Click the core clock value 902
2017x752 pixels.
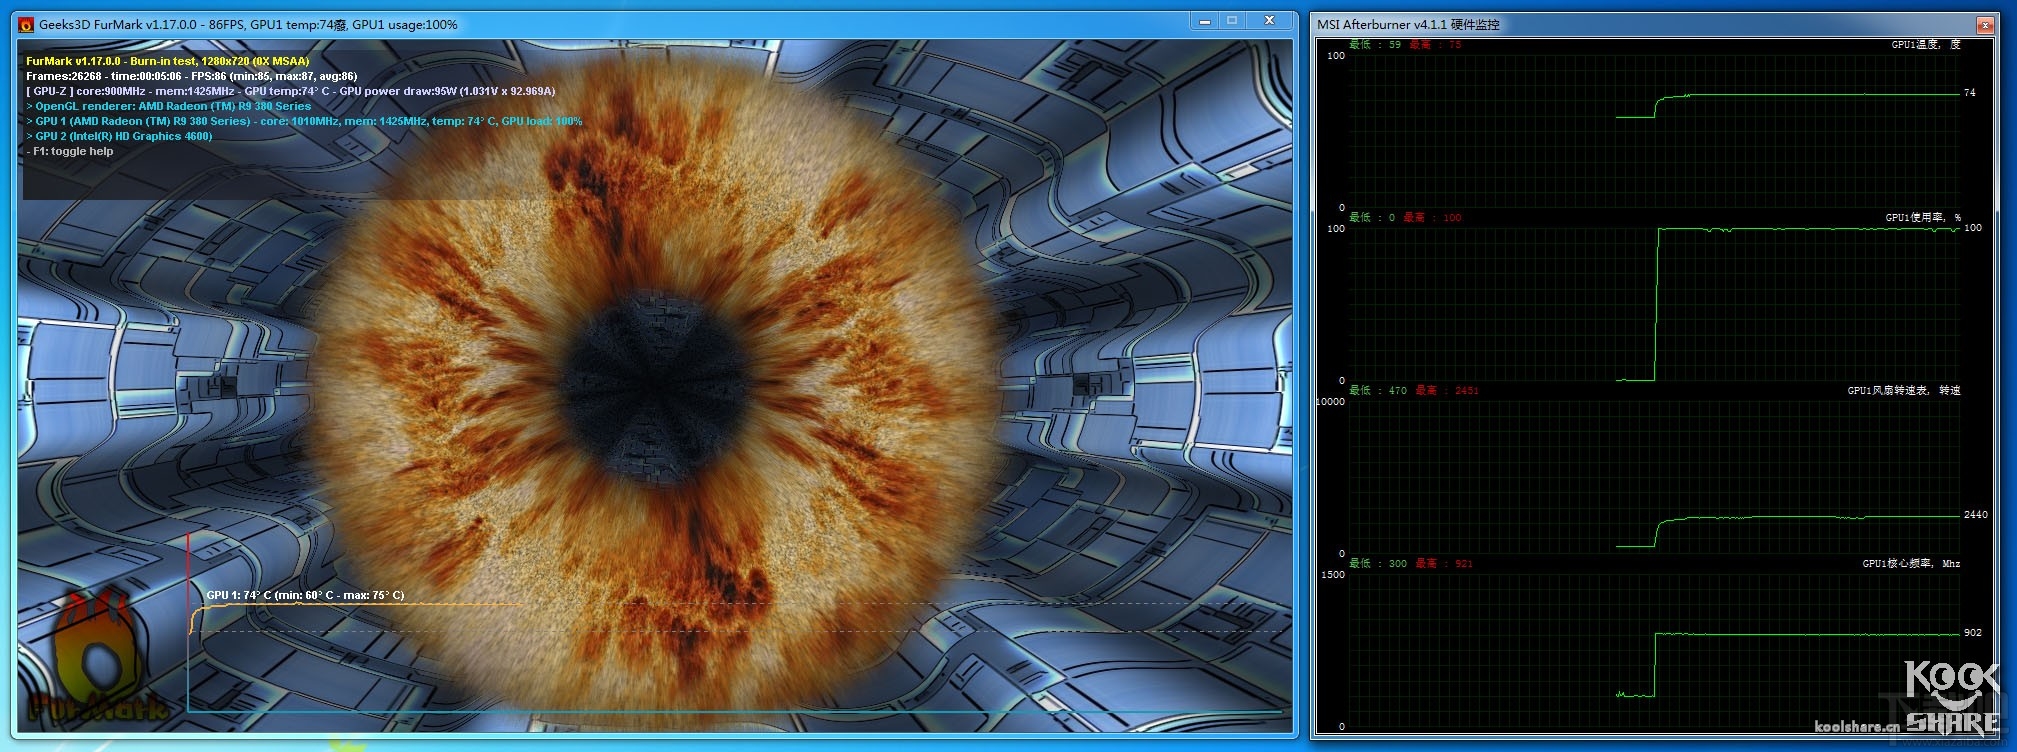[1973, 633]
